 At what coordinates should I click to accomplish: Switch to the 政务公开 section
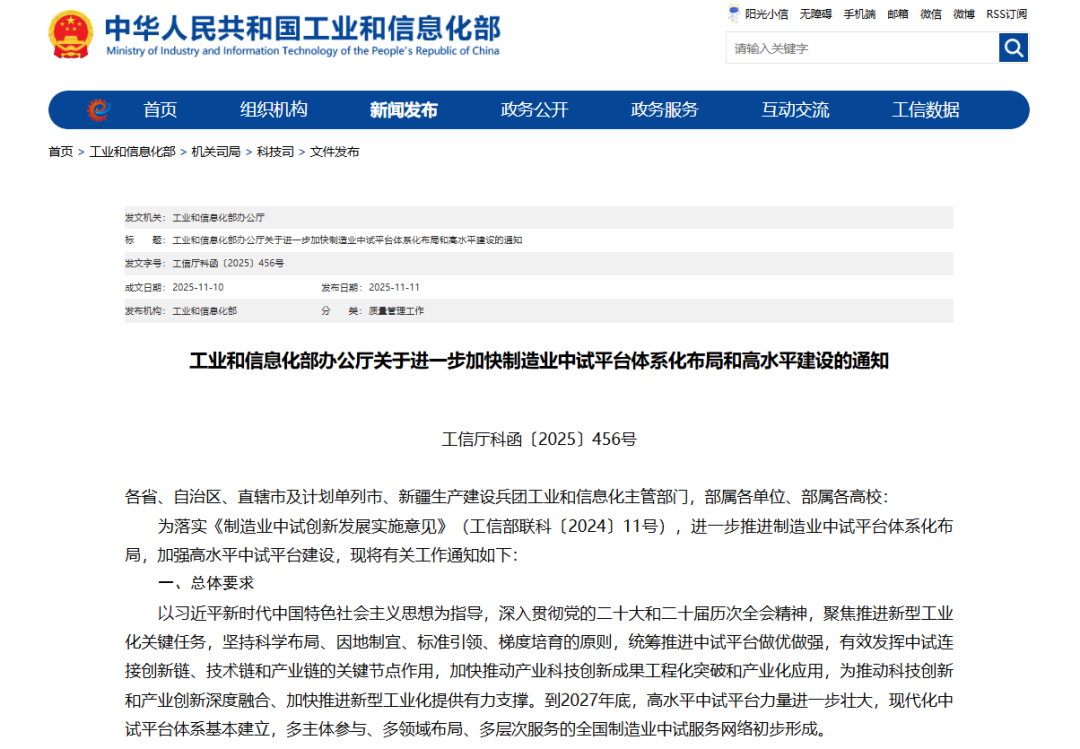[x=537, y=110]
